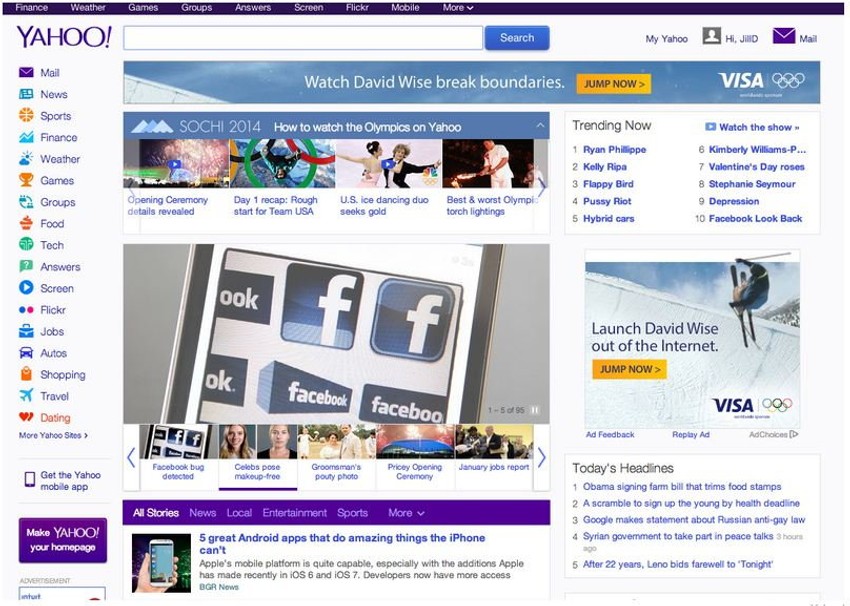Select the Dating hearts icon
The width and height of the screenshot is (850, 606).
coord(26,417)
